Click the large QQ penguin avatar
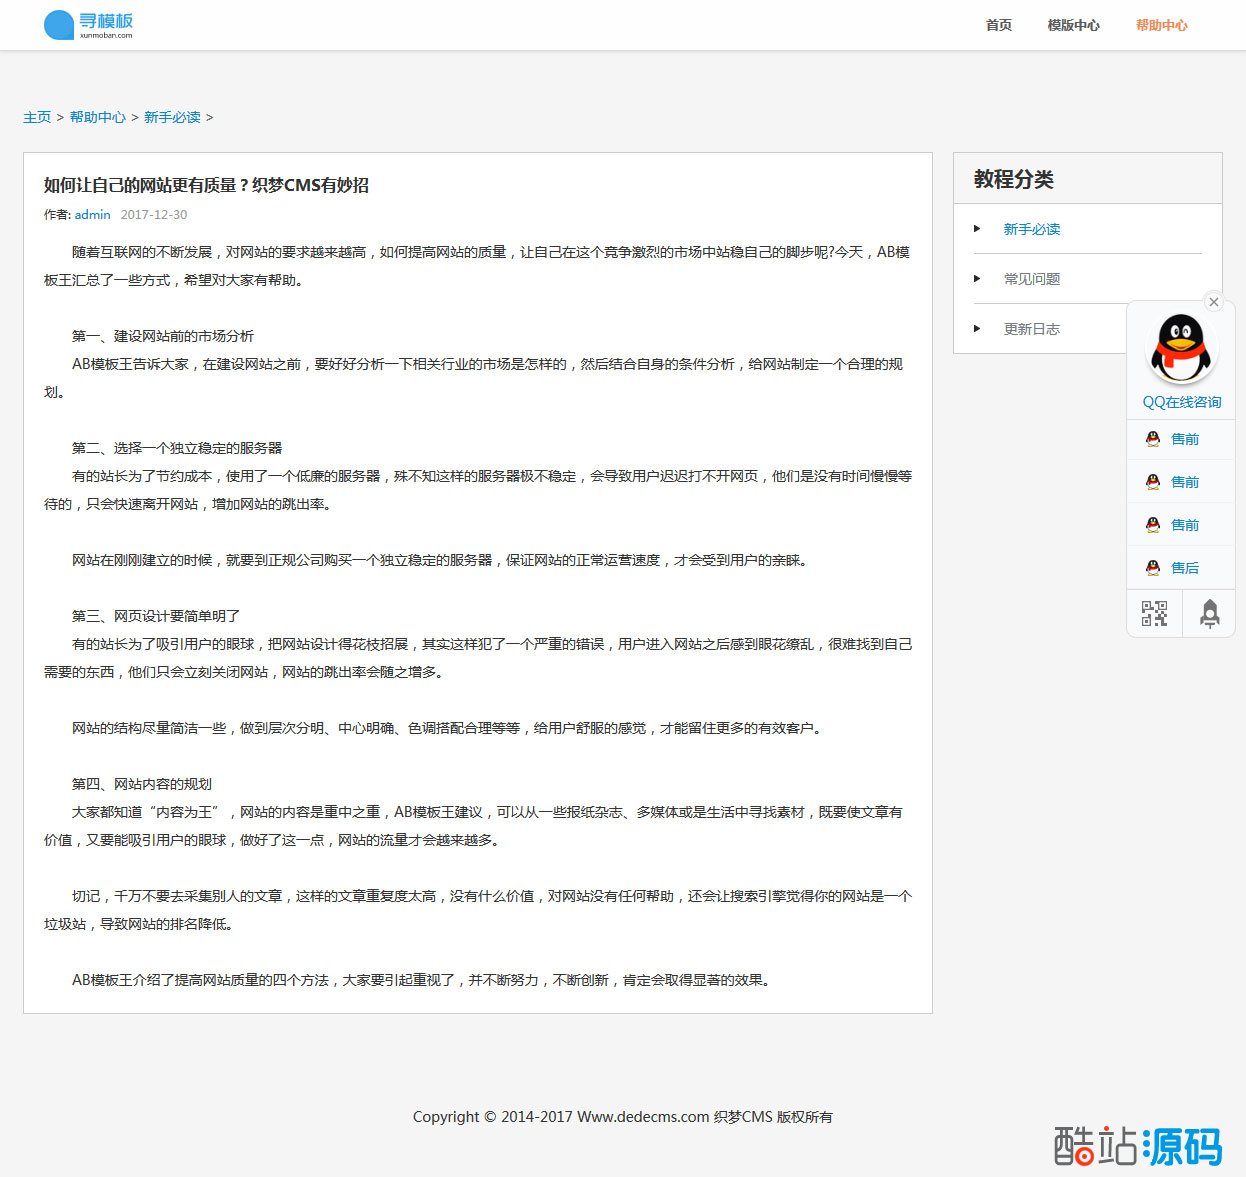 pos(1181,348)
